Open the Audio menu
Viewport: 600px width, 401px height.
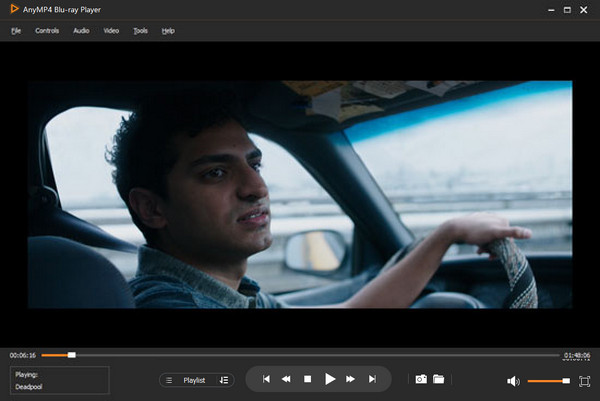tap(81, 31)
